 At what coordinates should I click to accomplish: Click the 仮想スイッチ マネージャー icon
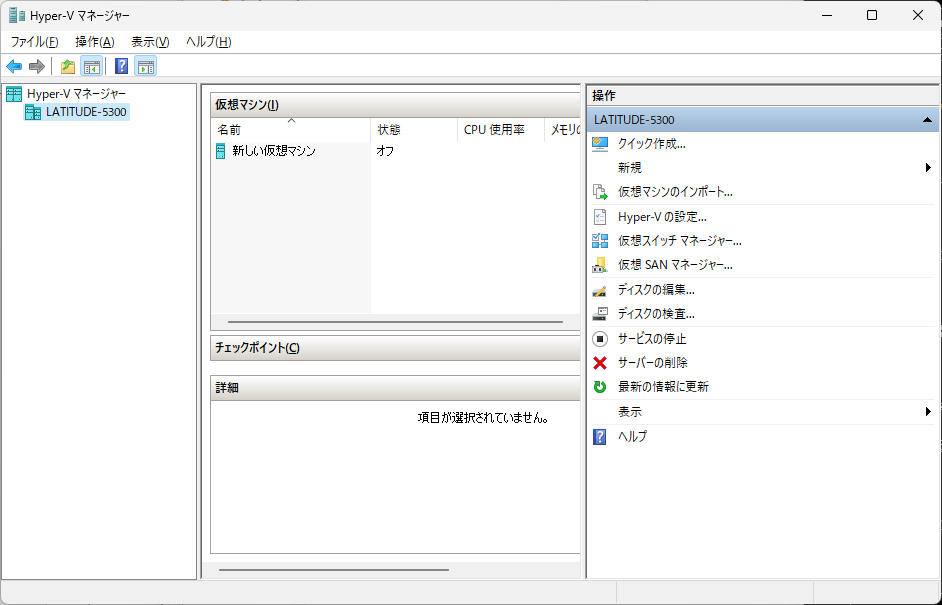600,241
